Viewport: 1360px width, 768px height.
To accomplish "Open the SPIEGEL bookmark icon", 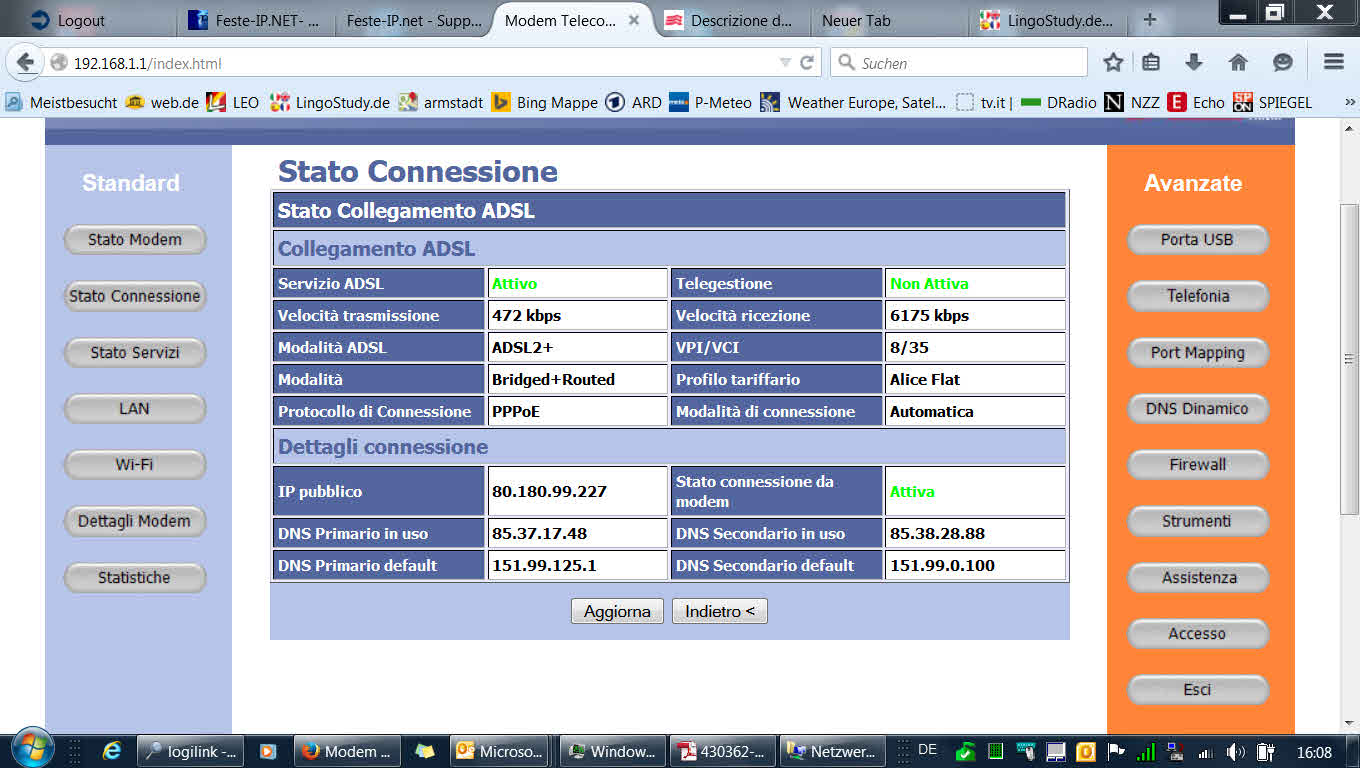I will (x=1242, y=101).
